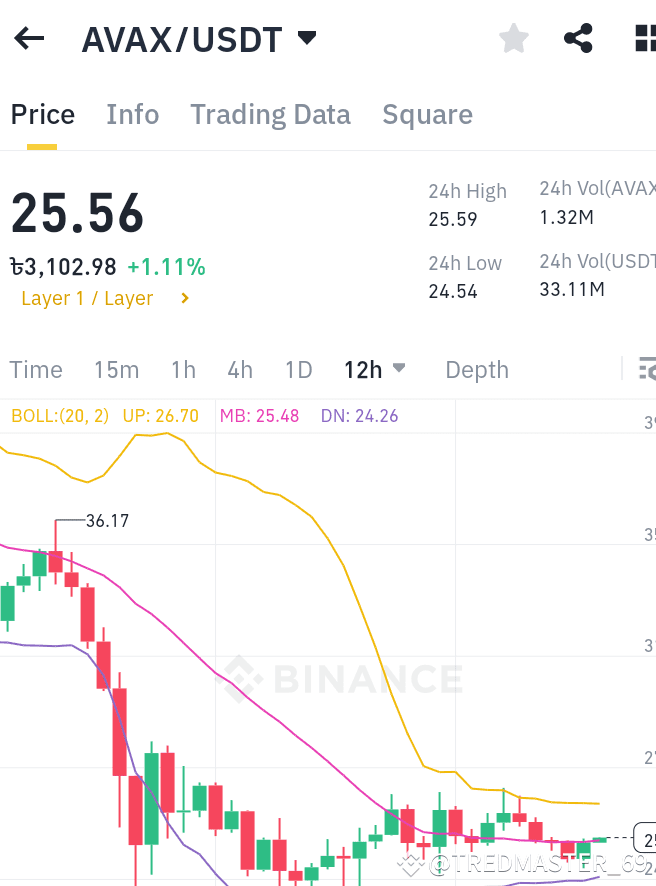Open the Square section
Viewport: 656px width, 886px height.
click(x=427, y=114)
